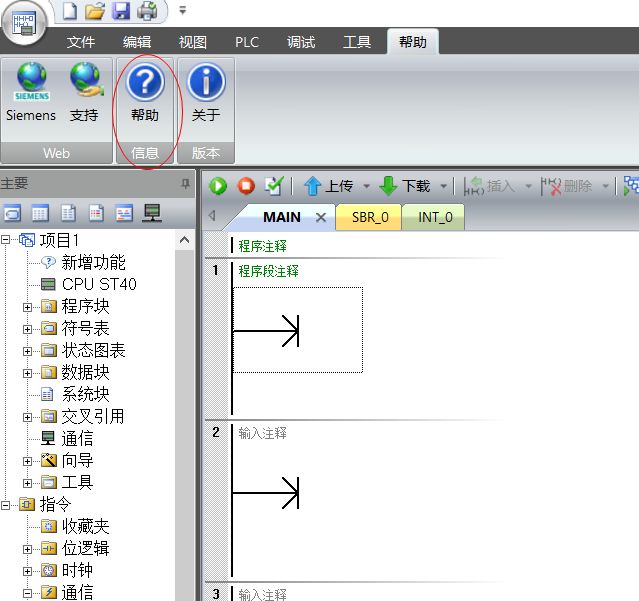Click the red STOP button in the toolbar
The height and width of the screenshot is (601, 639).
[246, 186]
